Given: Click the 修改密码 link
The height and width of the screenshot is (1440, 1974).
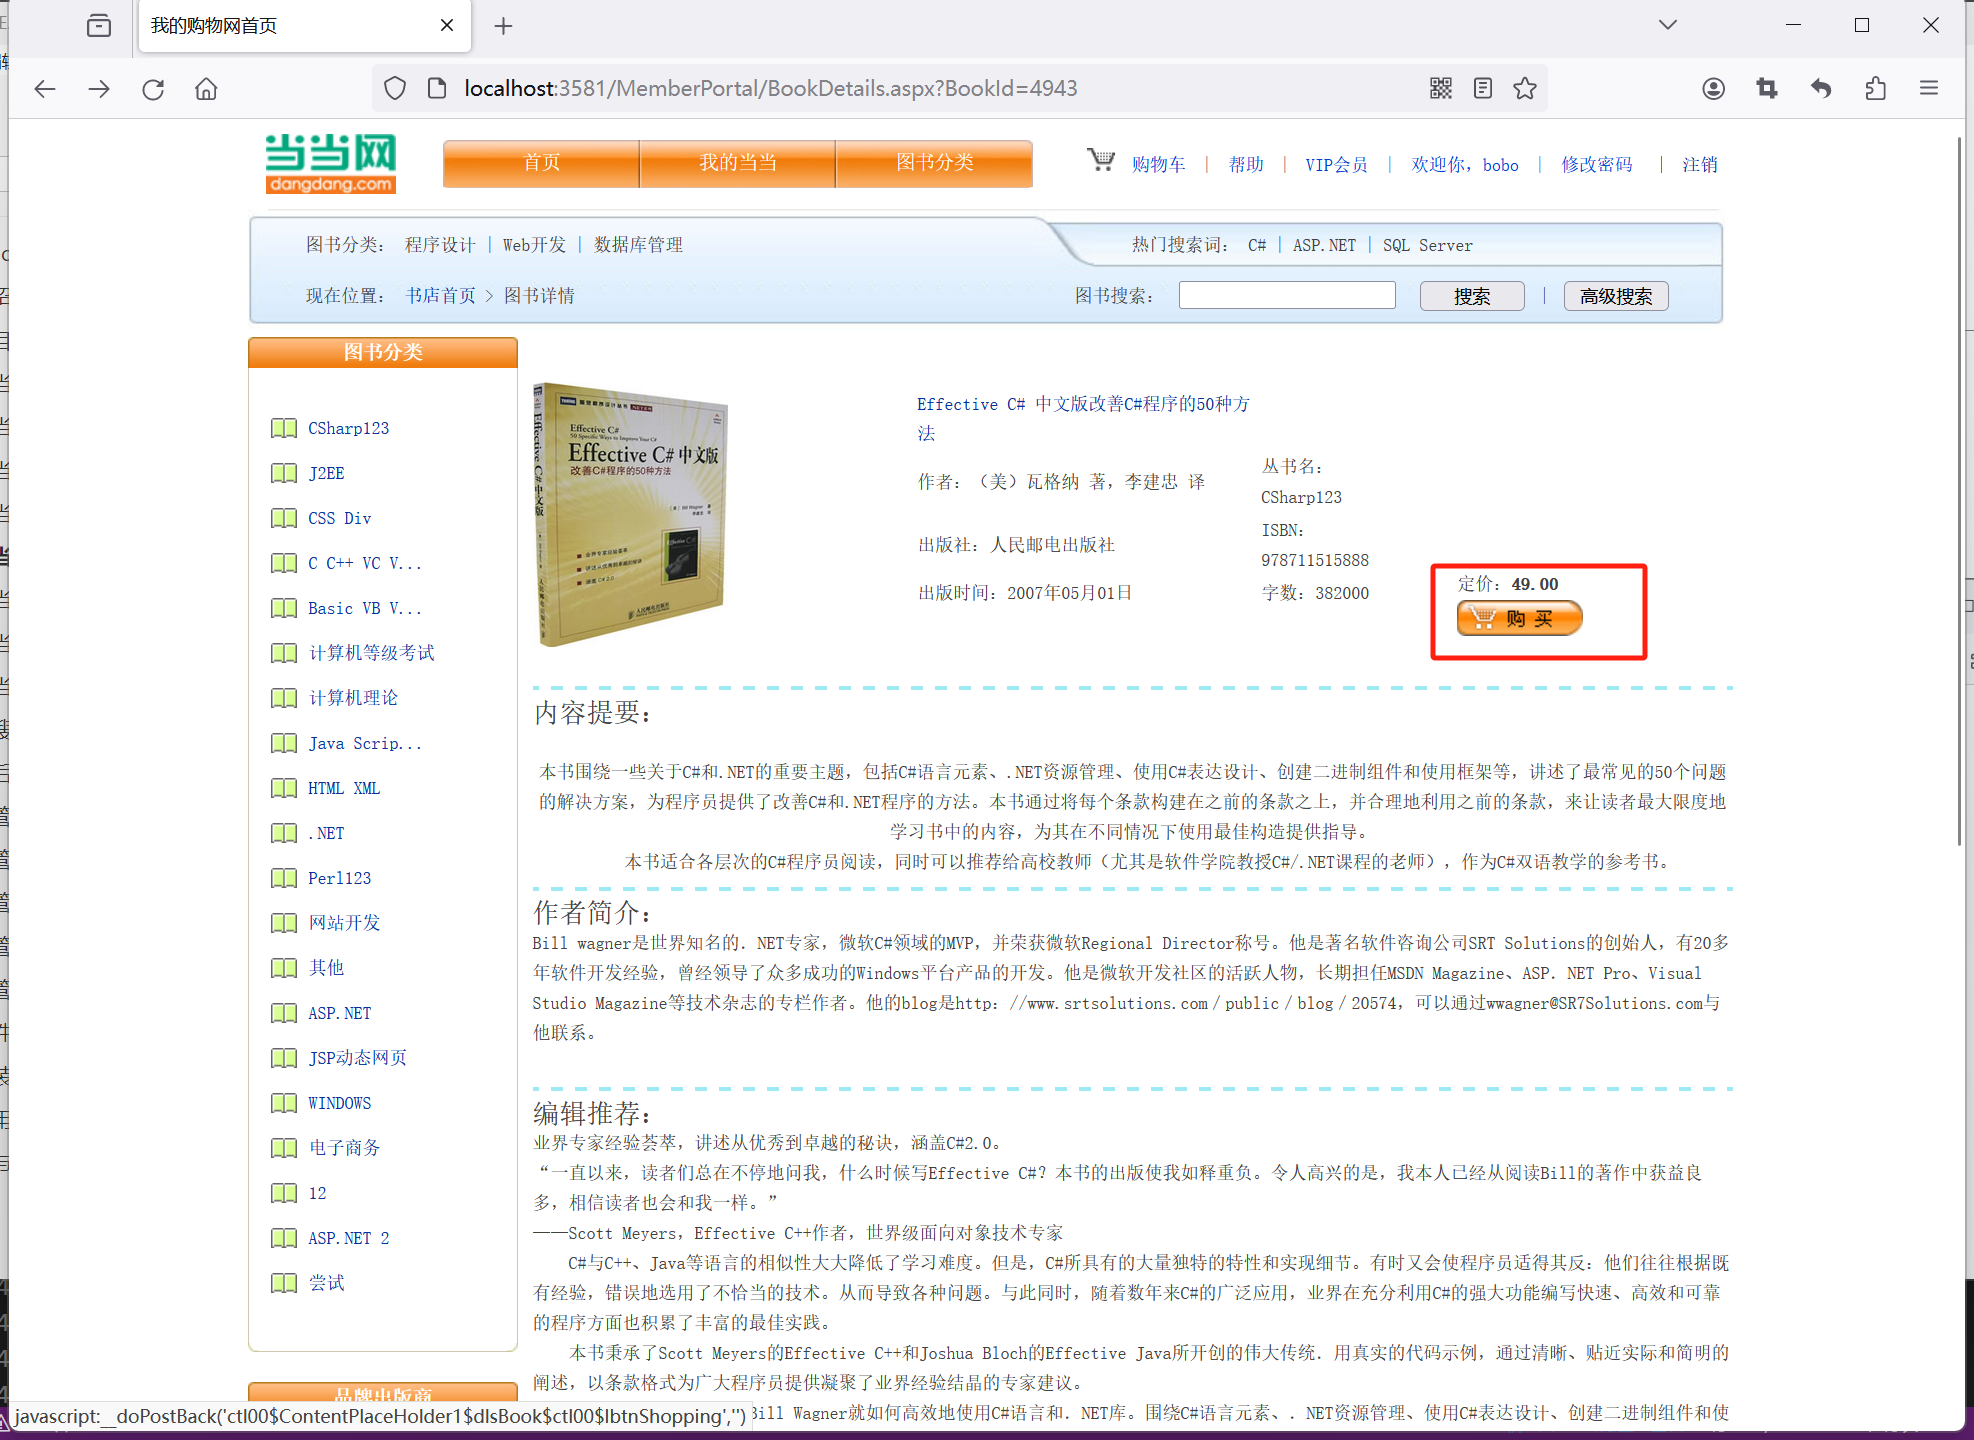Looking at the screenshot, I should (1596, 165).
